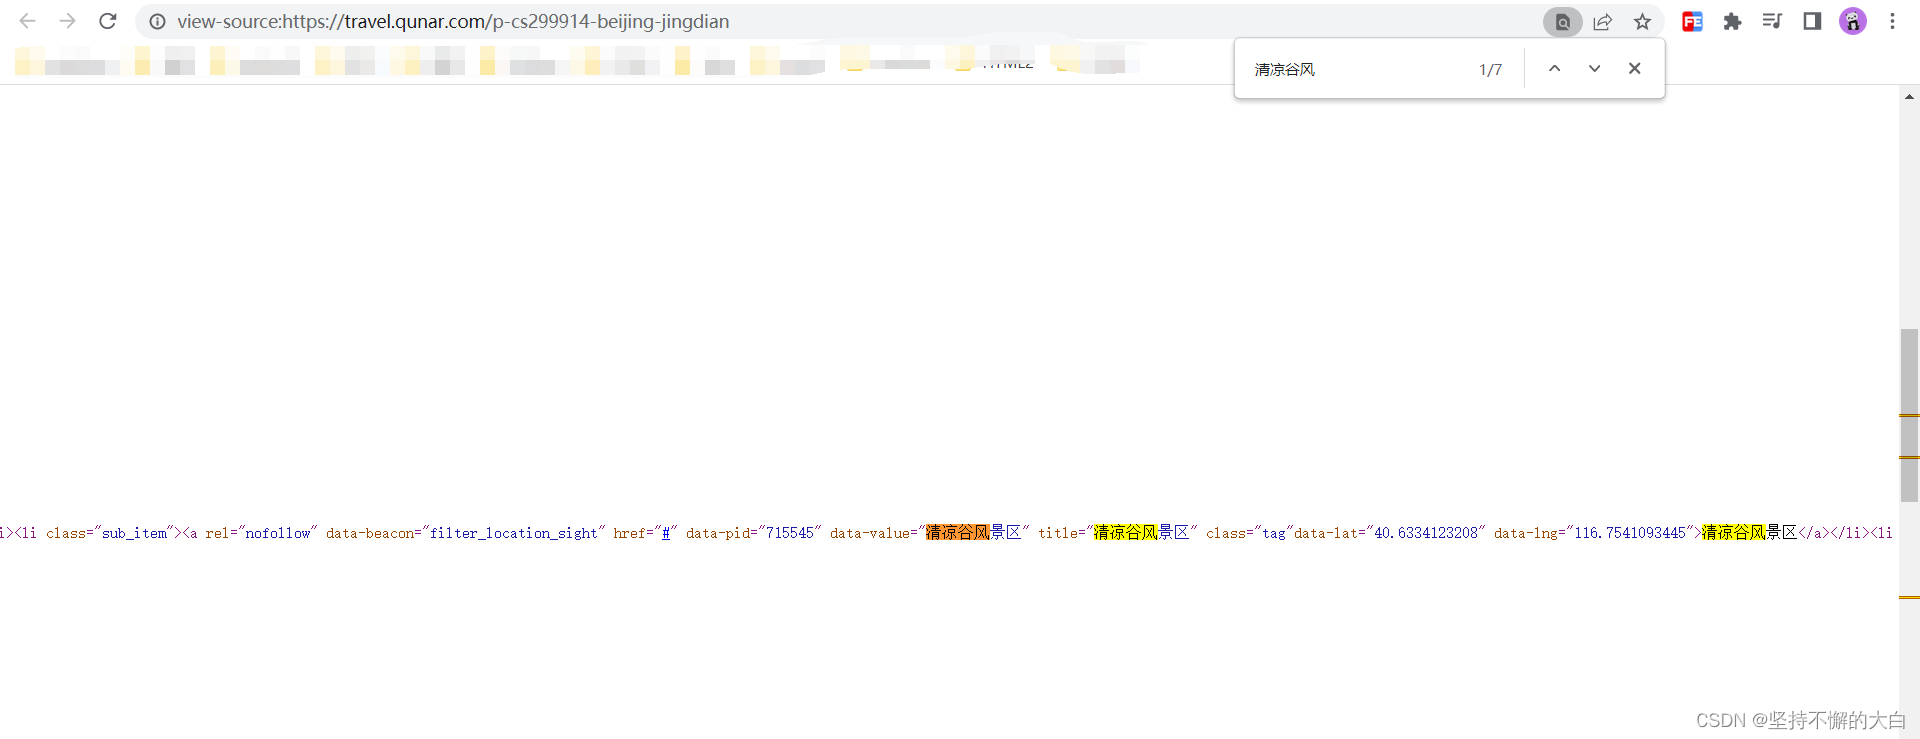
Task: Reload the view-source page
Action: [108, 21]
